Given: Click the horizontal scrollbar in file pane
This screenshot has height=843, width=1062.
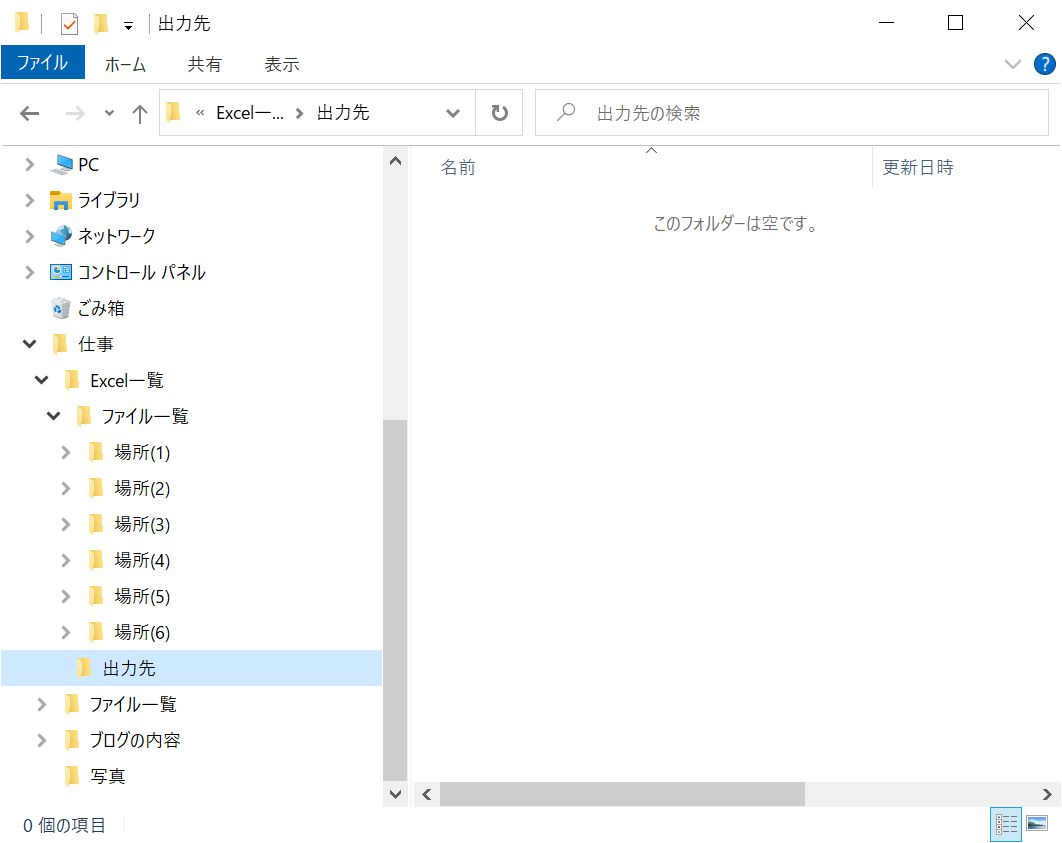Looking at the screenshot, I should coord(621,794).
